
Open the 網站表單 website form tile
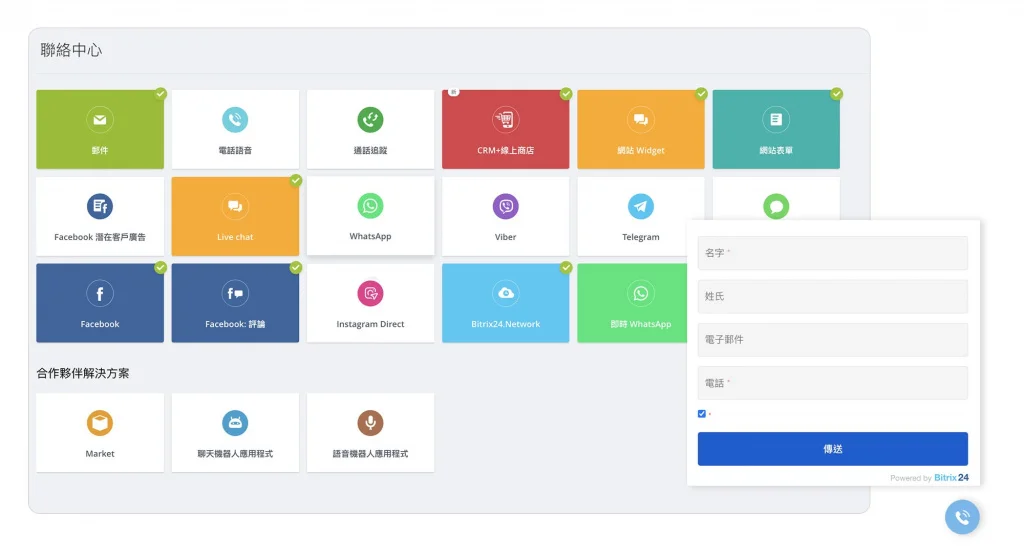coord(776,129)
